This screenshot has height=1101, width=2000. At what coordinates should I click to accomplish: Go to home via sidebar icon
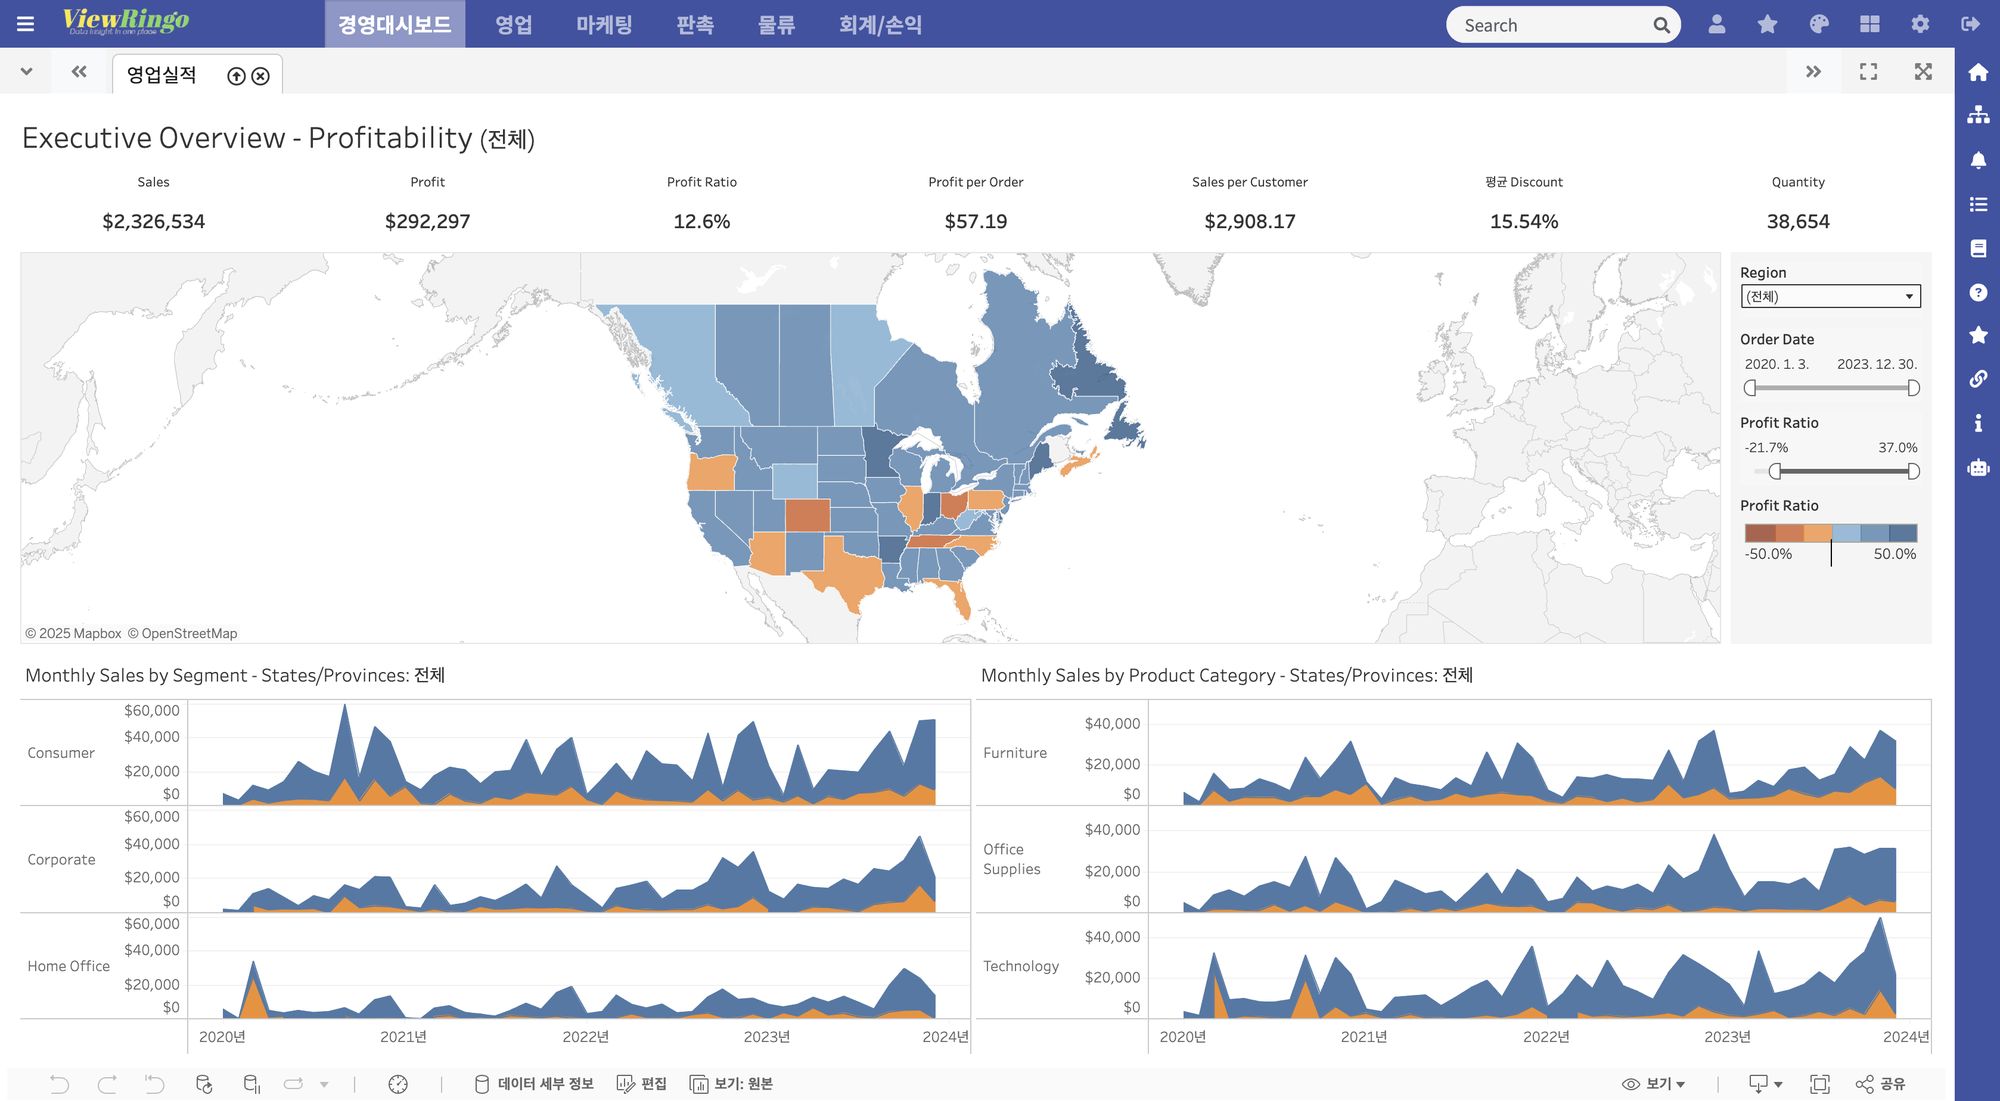point(1978,72)
